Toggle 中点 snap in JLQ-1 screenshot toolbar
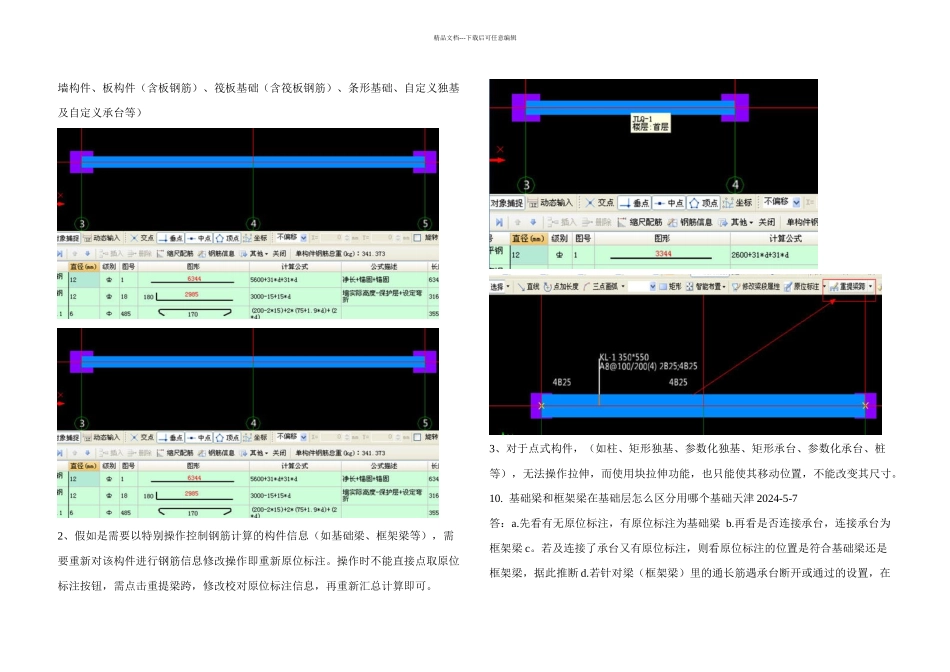This screenshot has width=950, height=672. (669, 202)
